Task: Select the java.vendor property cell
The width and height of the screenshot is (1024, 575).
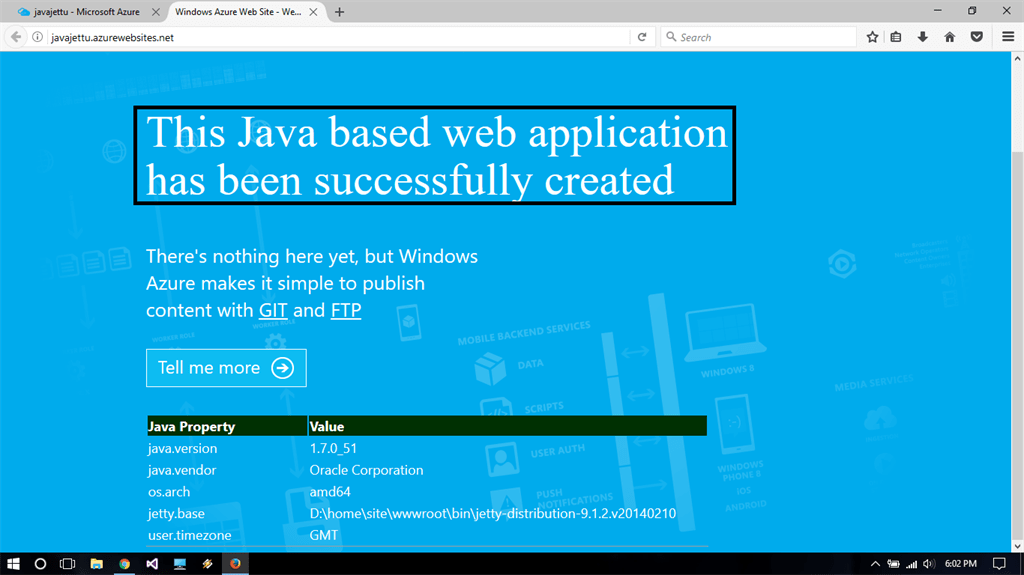Action: pos(182,470)
